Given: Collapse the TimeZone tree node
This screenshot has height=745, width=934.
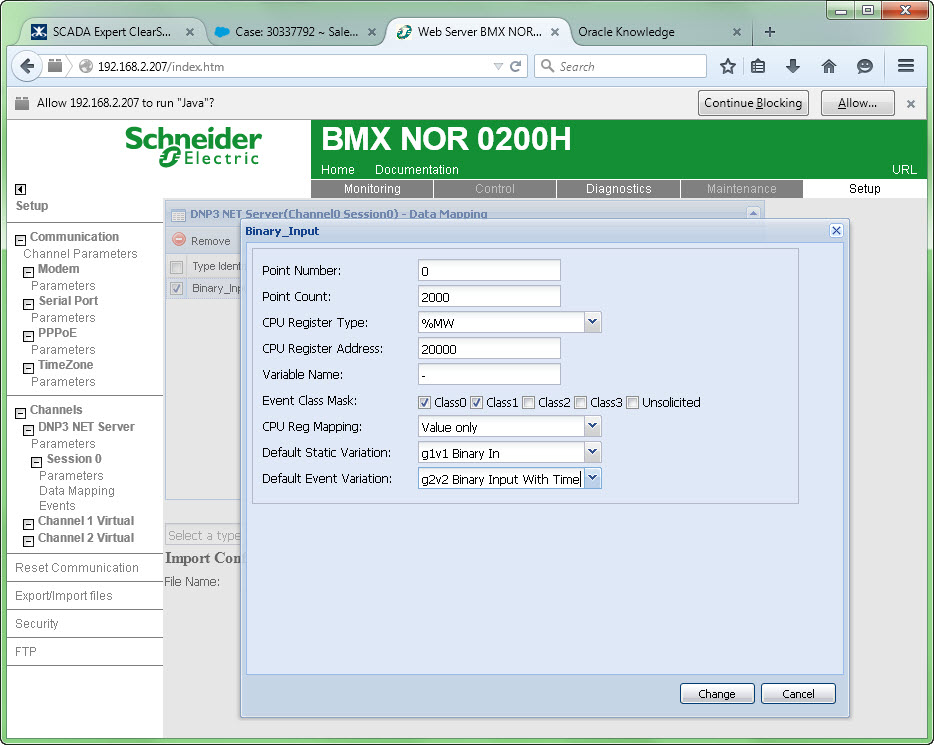Looking at the screenshot, I should (28, 369).
